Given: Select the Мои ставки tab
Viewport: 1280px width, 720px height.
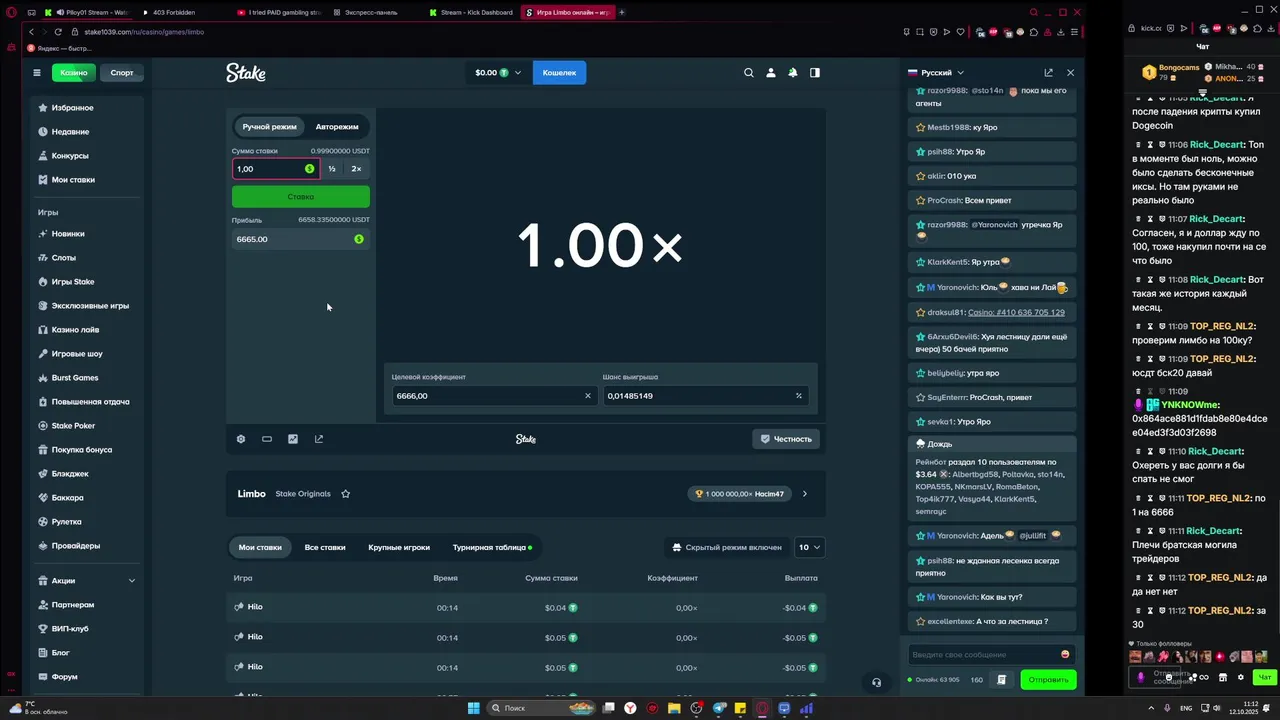Looking at the screenshot, I should pyautogui.click(x=260, y=547).
